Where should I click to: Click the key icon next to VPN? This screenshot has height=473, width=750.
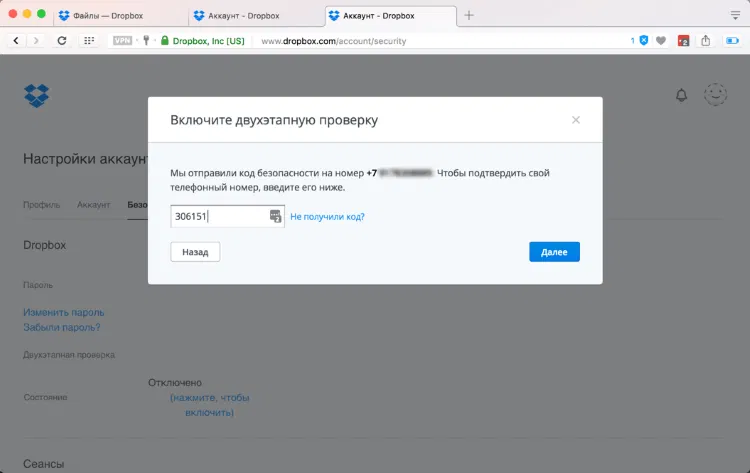[146, 41]
